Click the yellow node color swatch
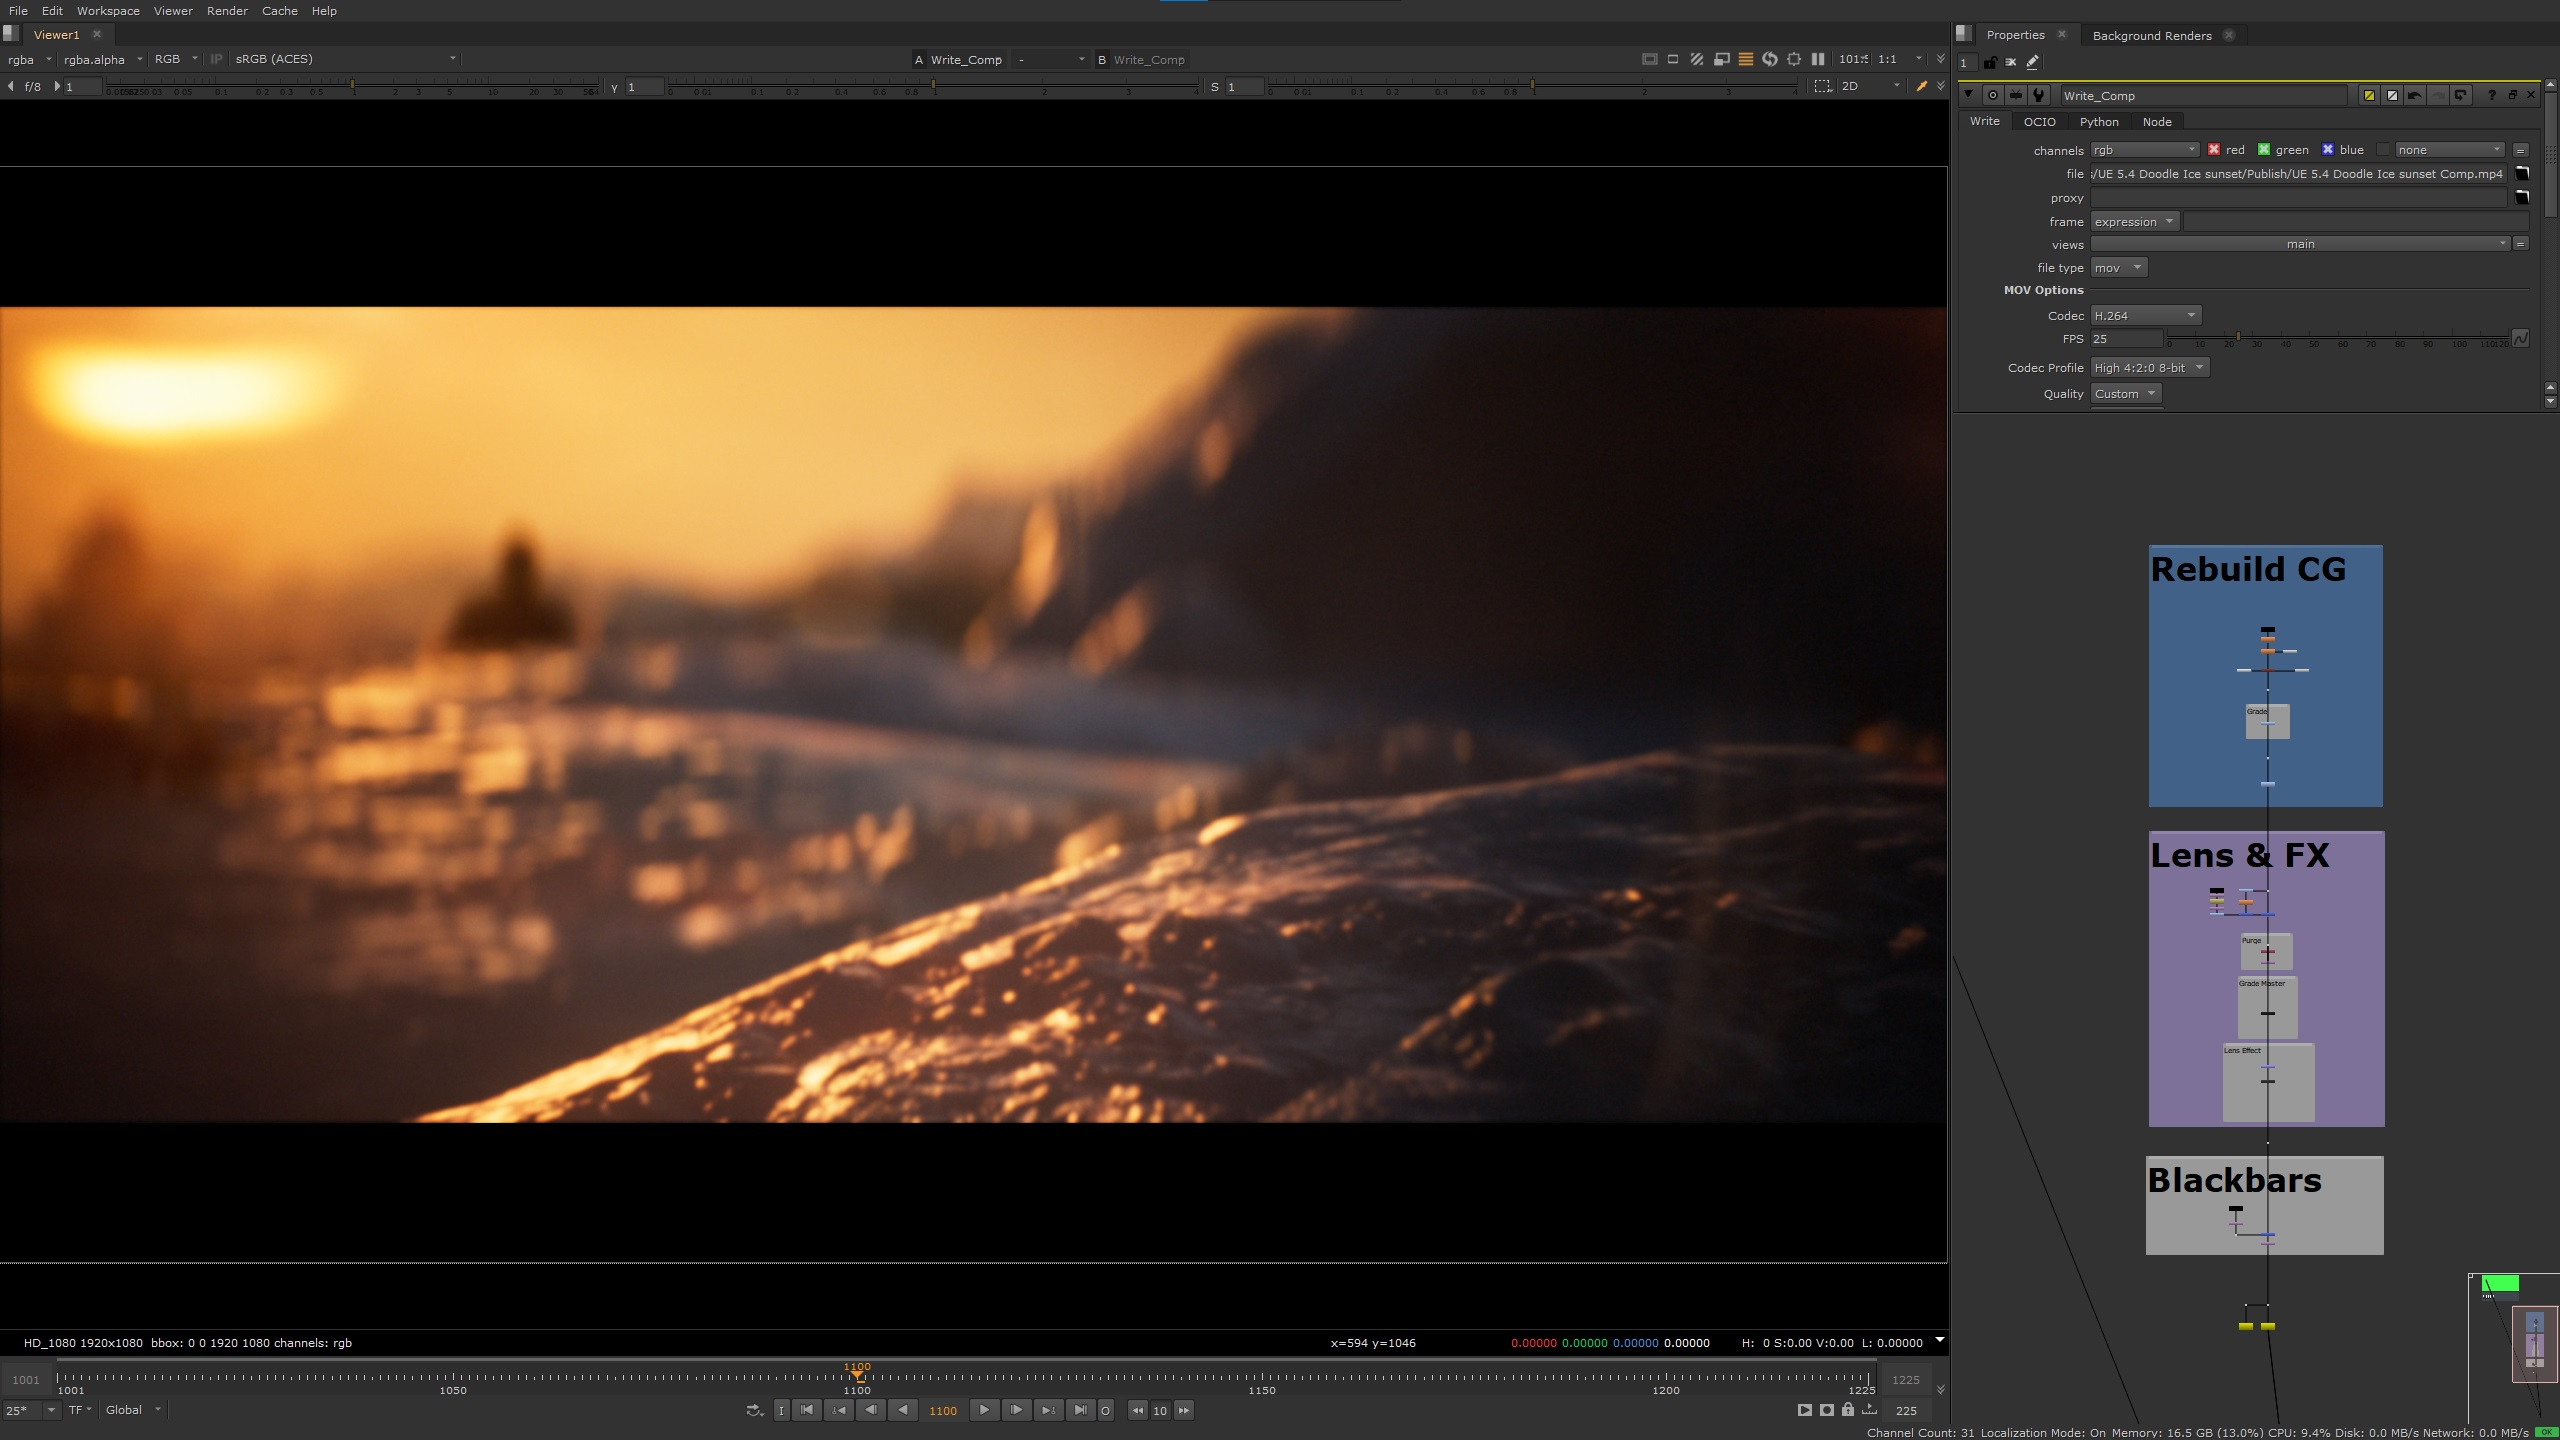This screenshot has width=2560, height=1440. pos(2369,96)
